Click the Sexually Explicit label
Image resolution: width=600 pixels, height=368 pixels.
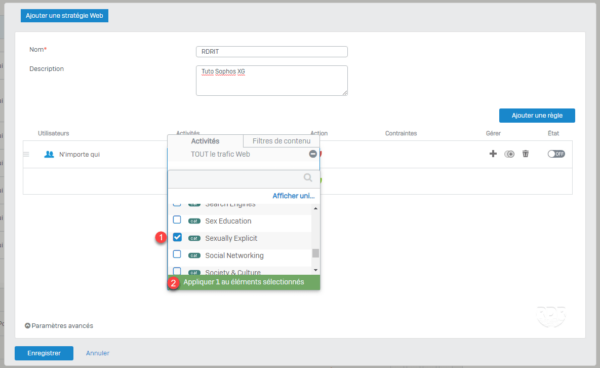pyautogui.click(x=231, y=238)
